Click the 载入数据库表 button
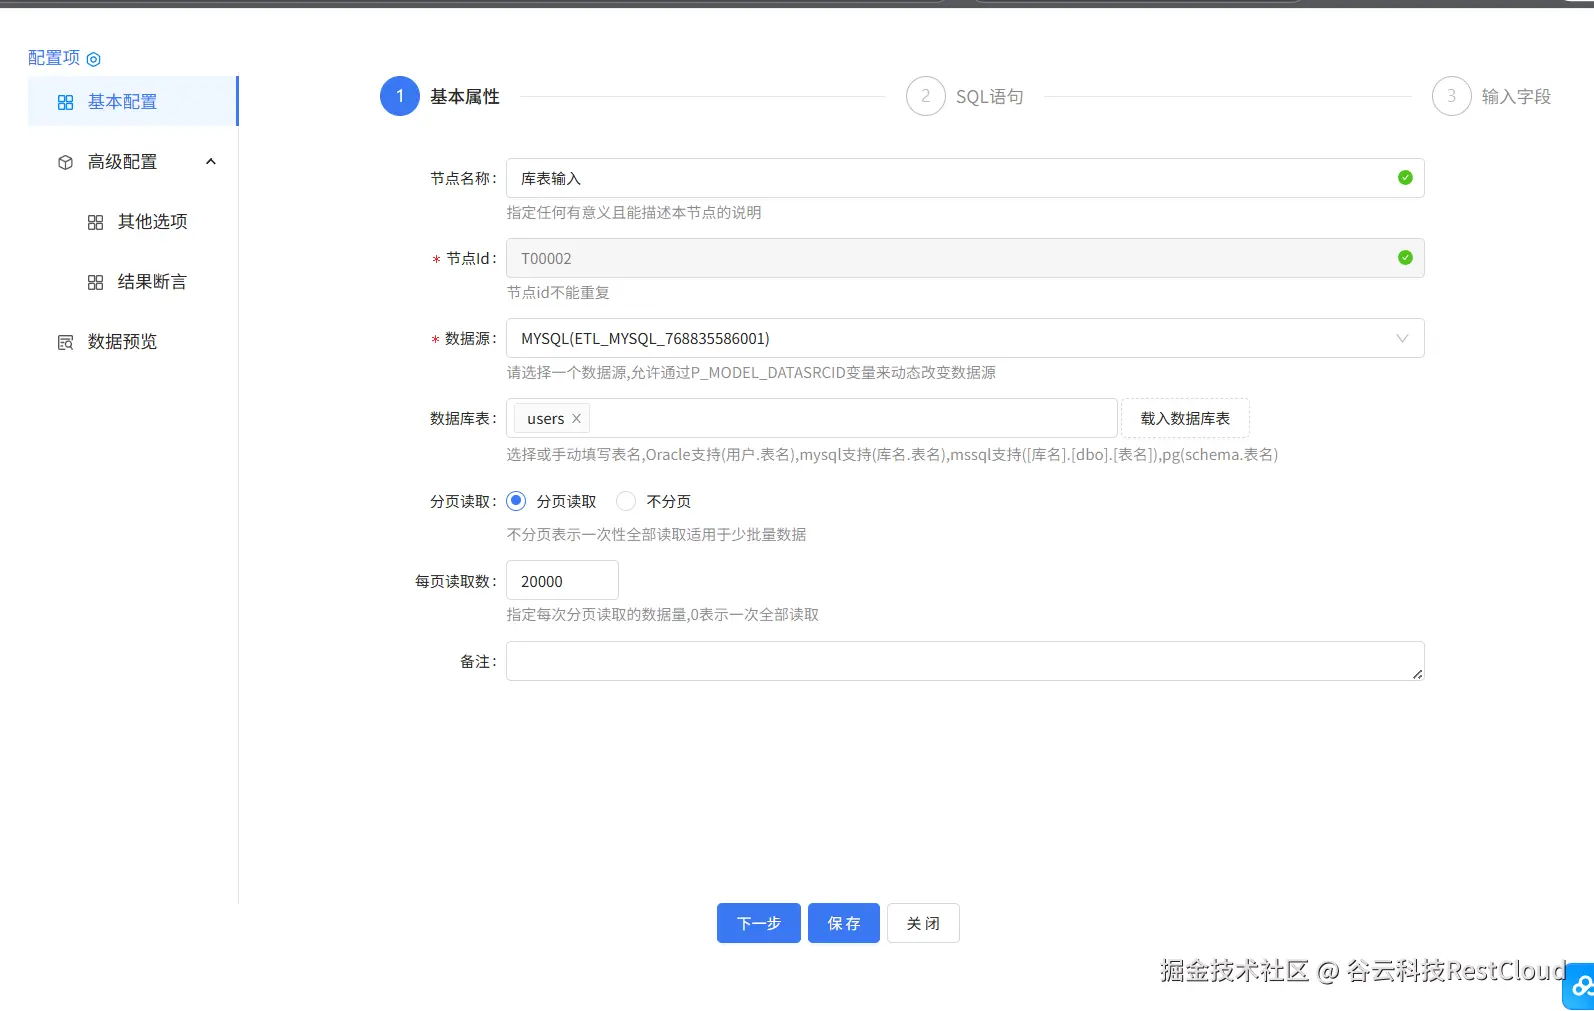1594x1011 pixels. (1185, 418)
